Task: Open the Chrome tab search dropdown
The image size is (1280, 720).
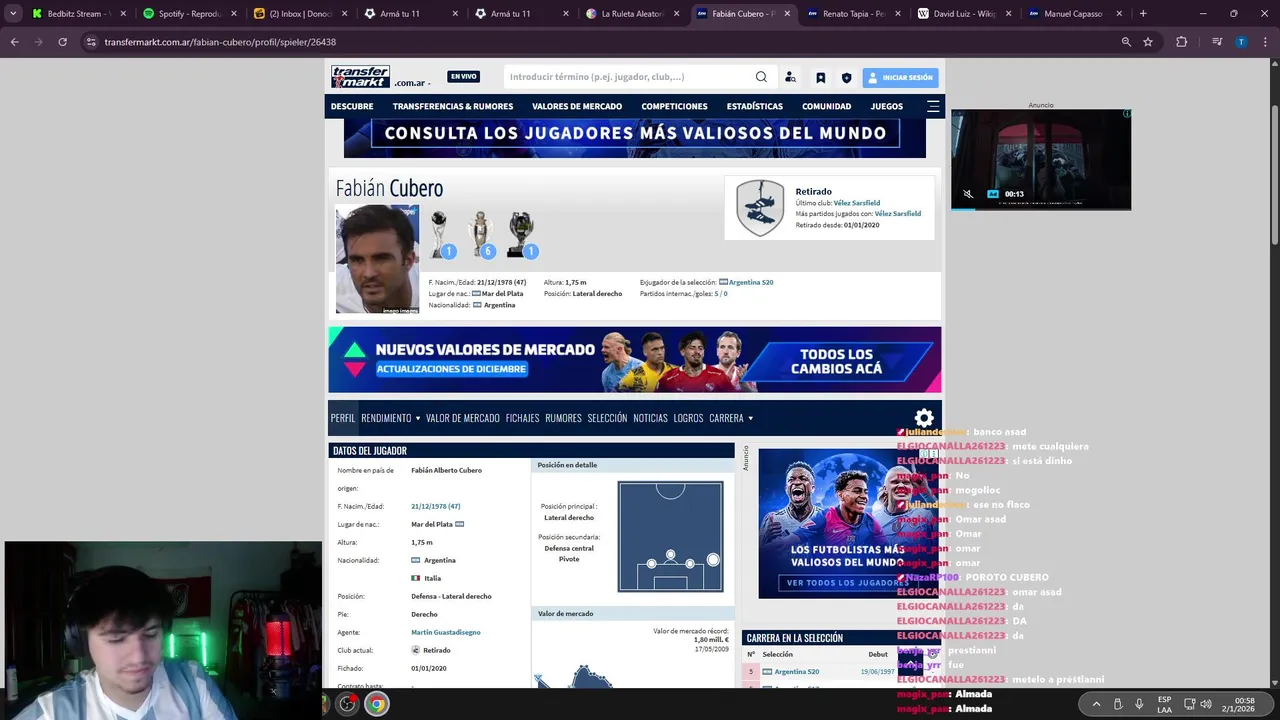Action: [13, 14]
